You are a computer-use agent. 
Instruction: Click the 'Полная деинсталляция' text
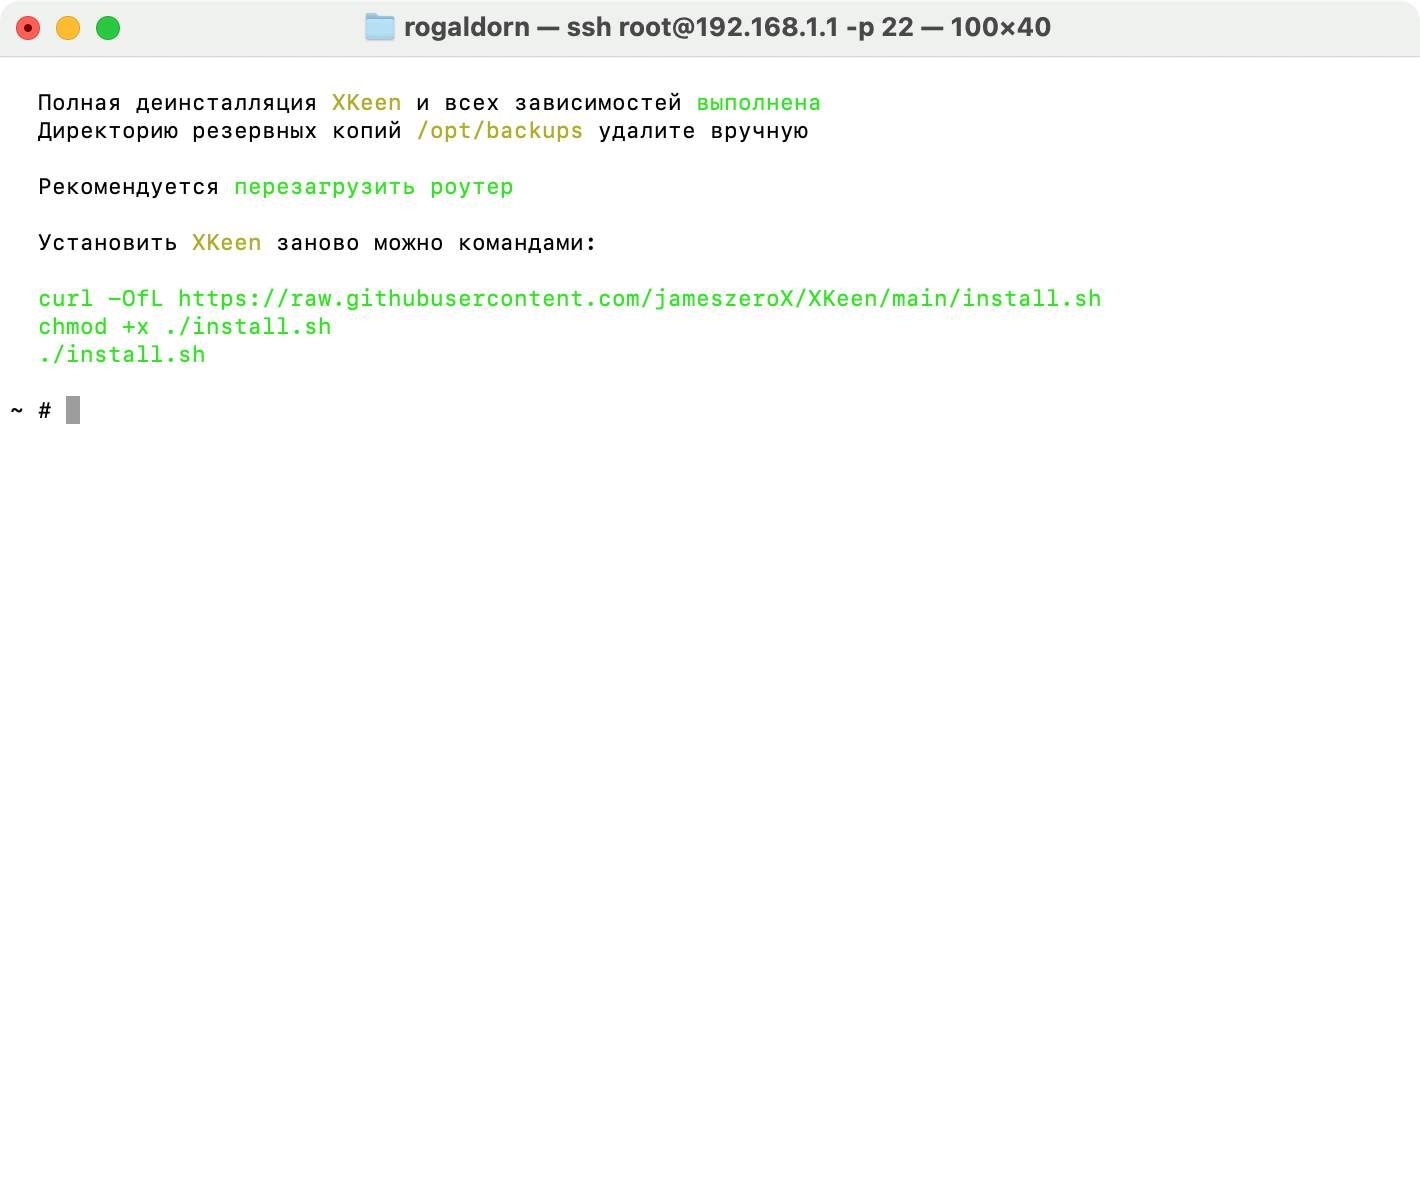177,103
